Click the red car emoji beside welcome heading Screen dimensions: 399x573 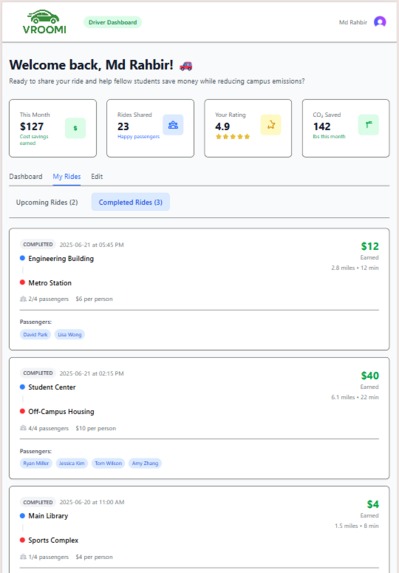tap(186, 66)
